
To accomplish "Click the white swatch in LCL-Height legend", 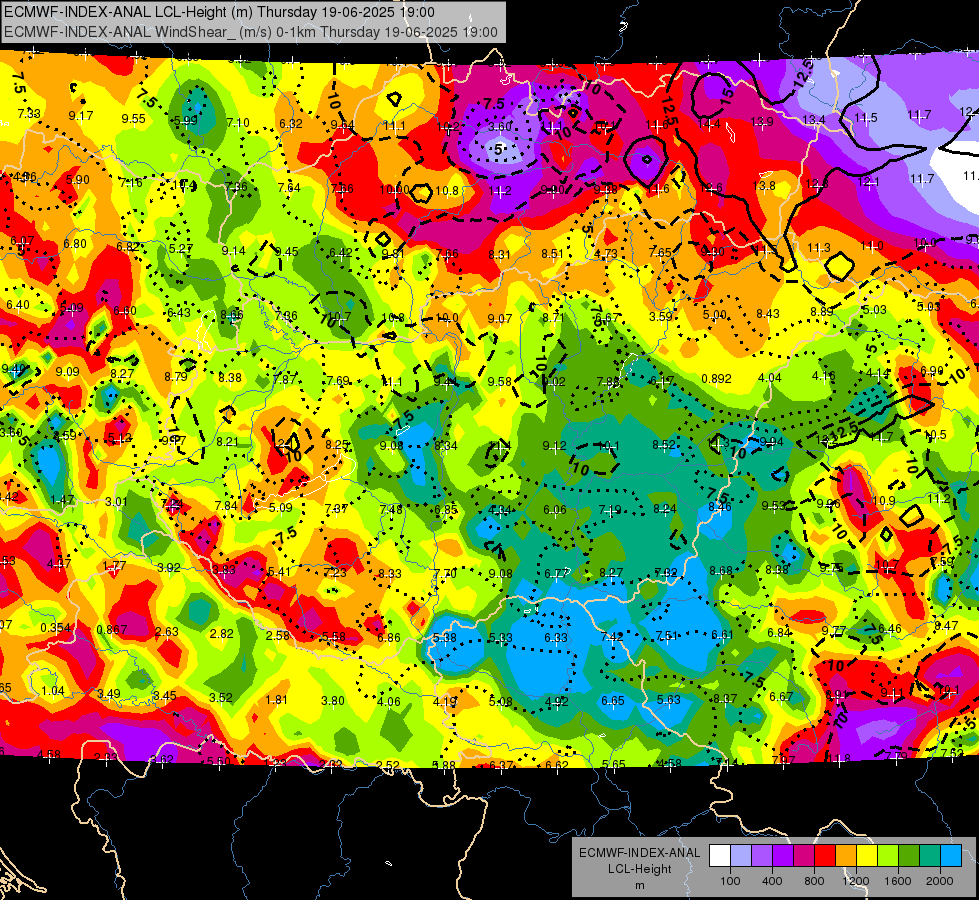I will click(x=720, y=856).
